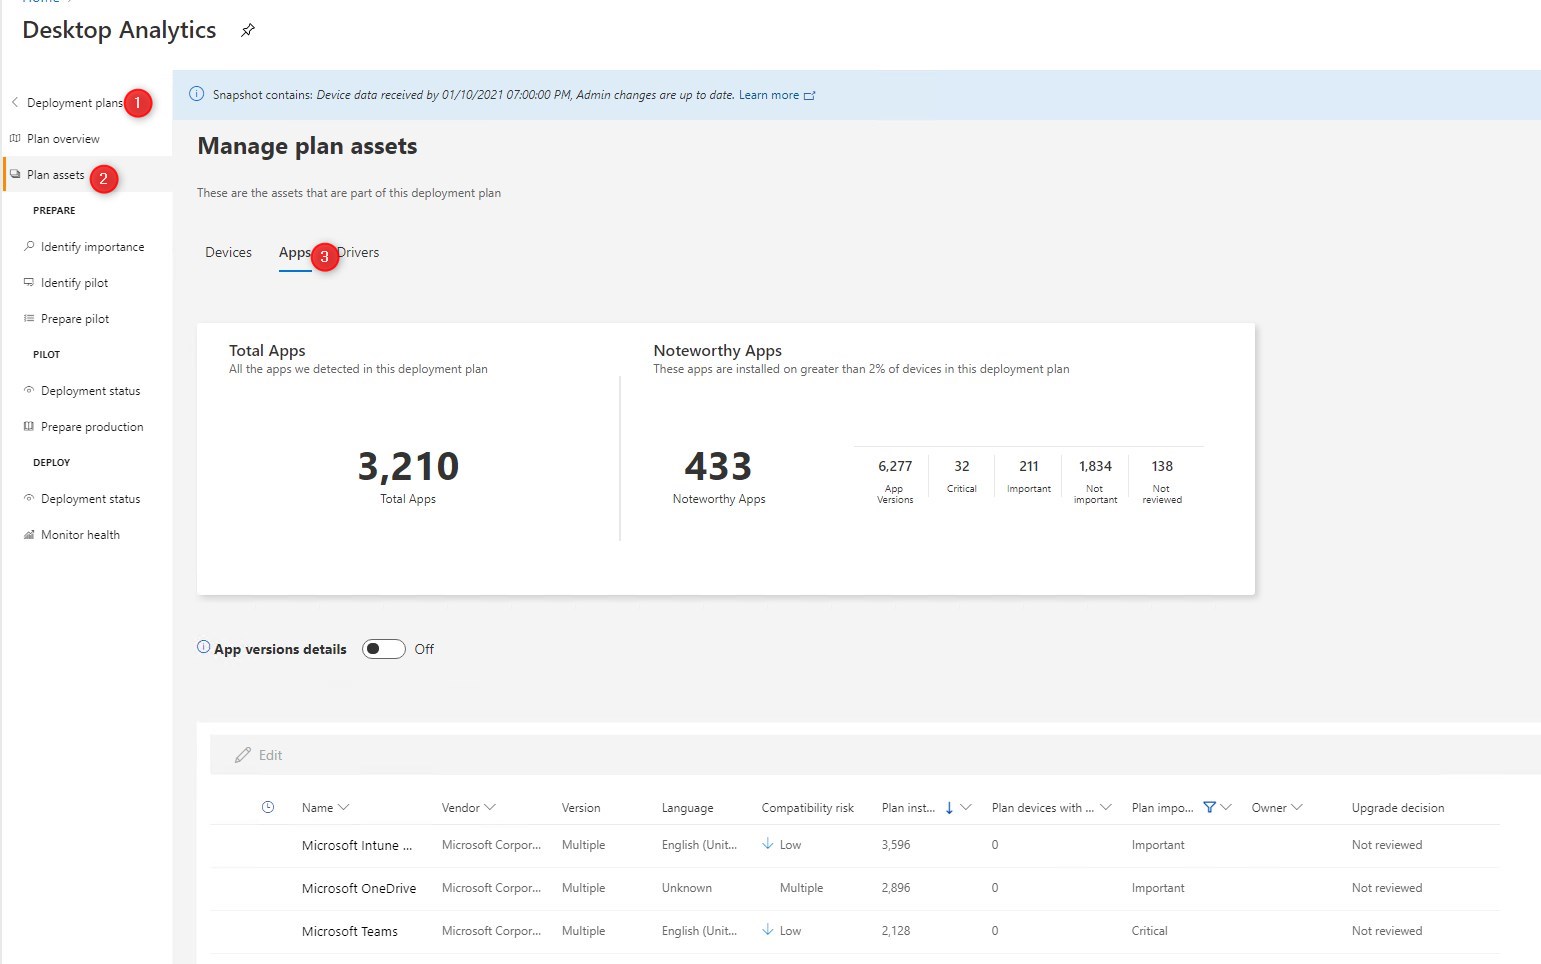Open Plan overview in sidebar
The height and width of the screenshot is (964, 1541).
63,139
